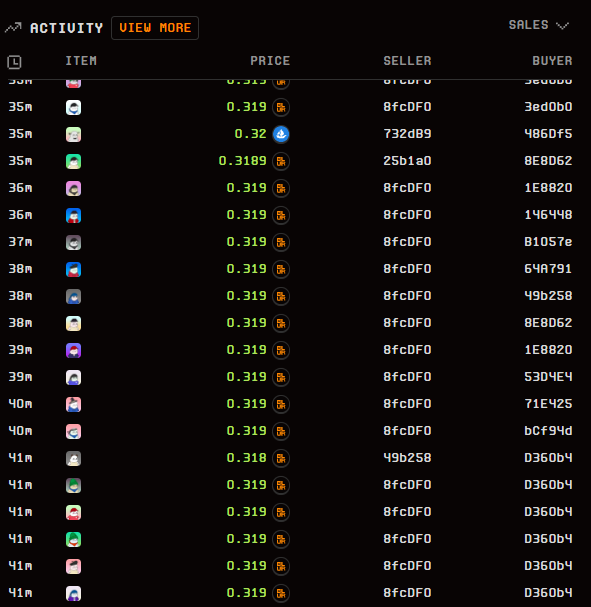
Task: Click the Blur icon beside price 0.318
Action: click(281, 458)
